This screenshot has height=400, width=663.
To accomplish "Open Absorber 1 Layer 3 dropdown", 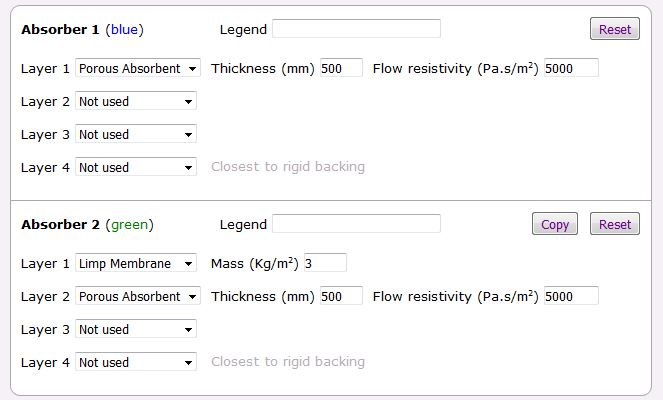I will pos(136,134).
